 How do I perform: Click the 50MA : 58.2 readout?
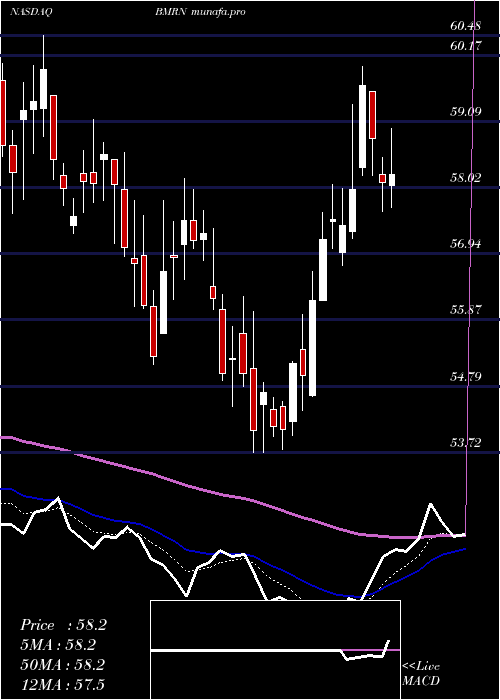coord(63,665)
